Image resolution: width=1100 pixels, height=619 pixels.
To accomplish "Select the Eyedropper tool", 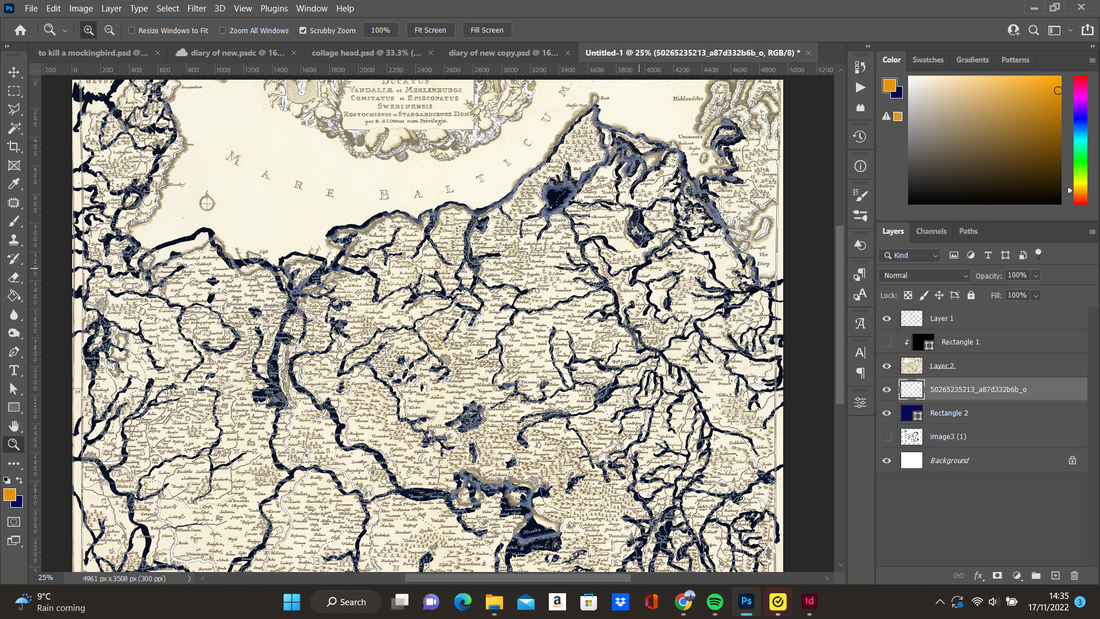I will (x=13, y=184).
